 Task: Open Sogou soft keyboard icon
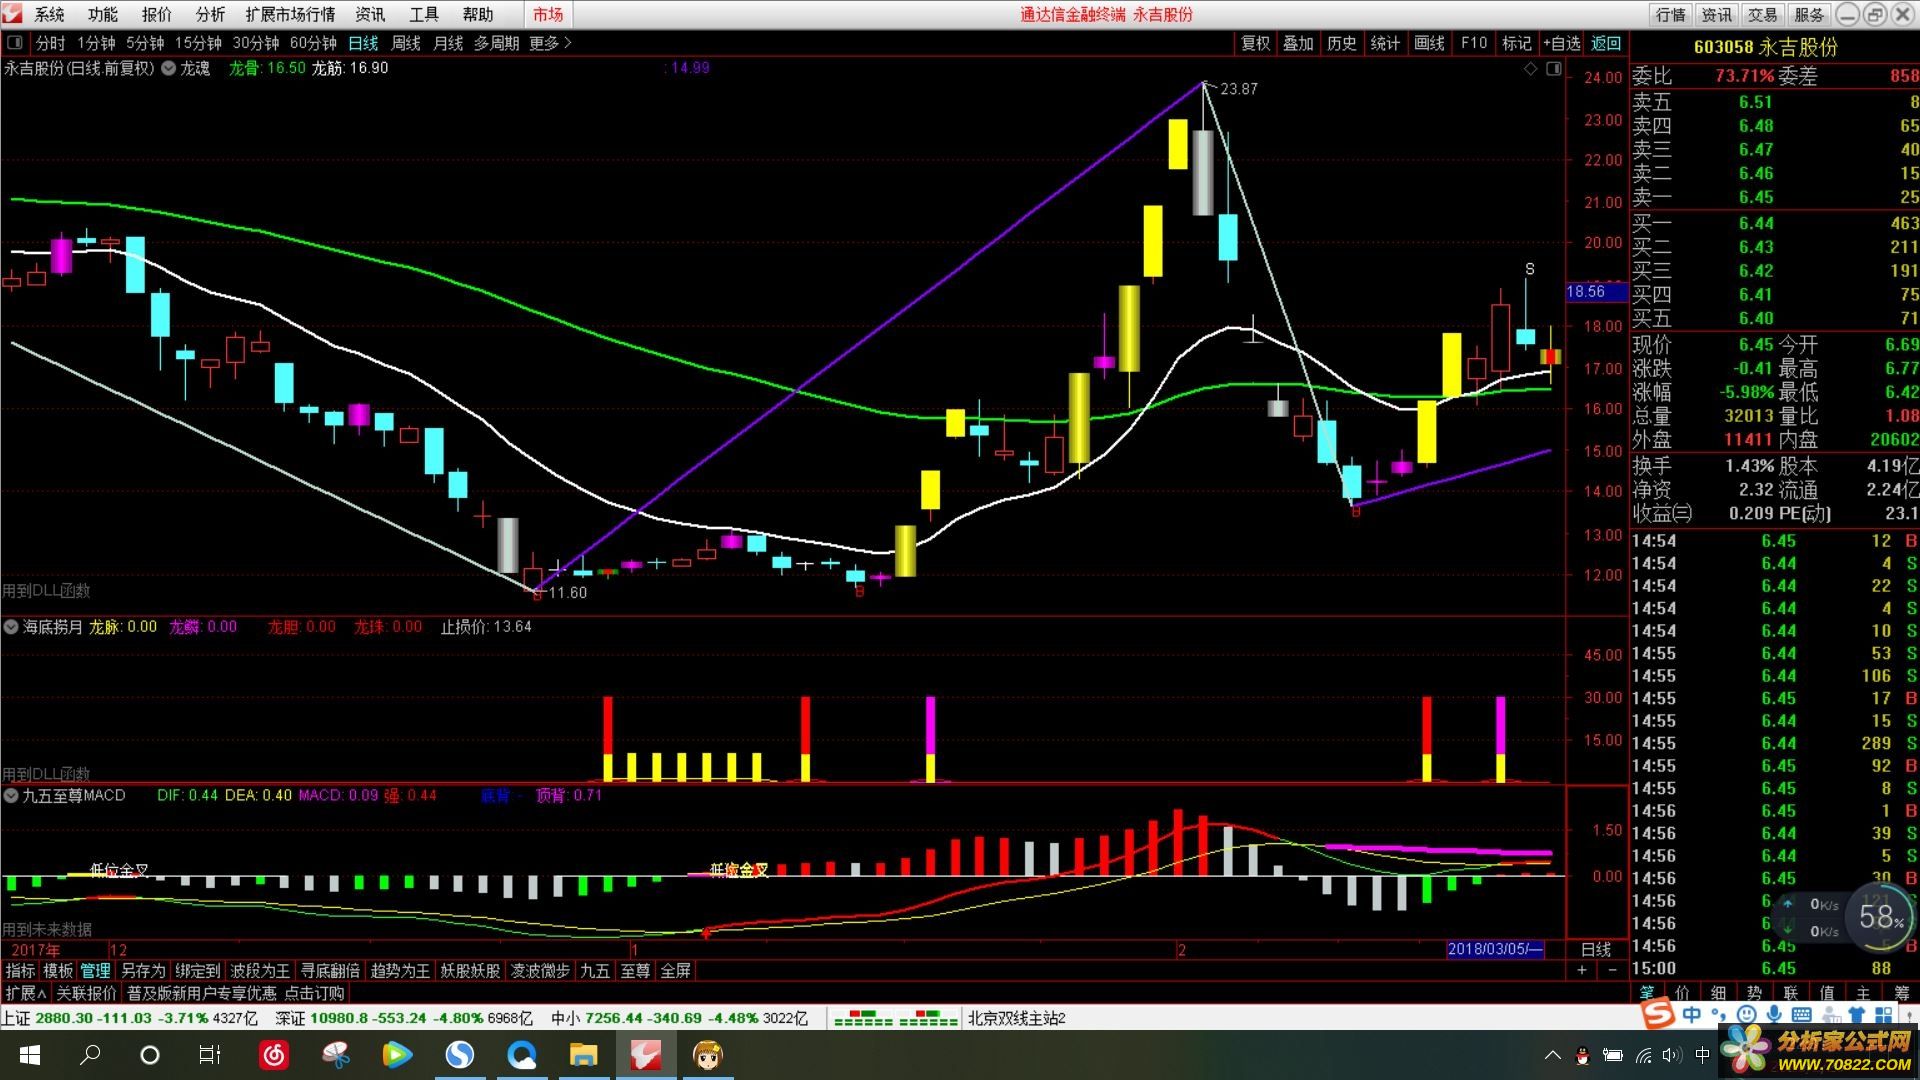click(1802, 1015)
